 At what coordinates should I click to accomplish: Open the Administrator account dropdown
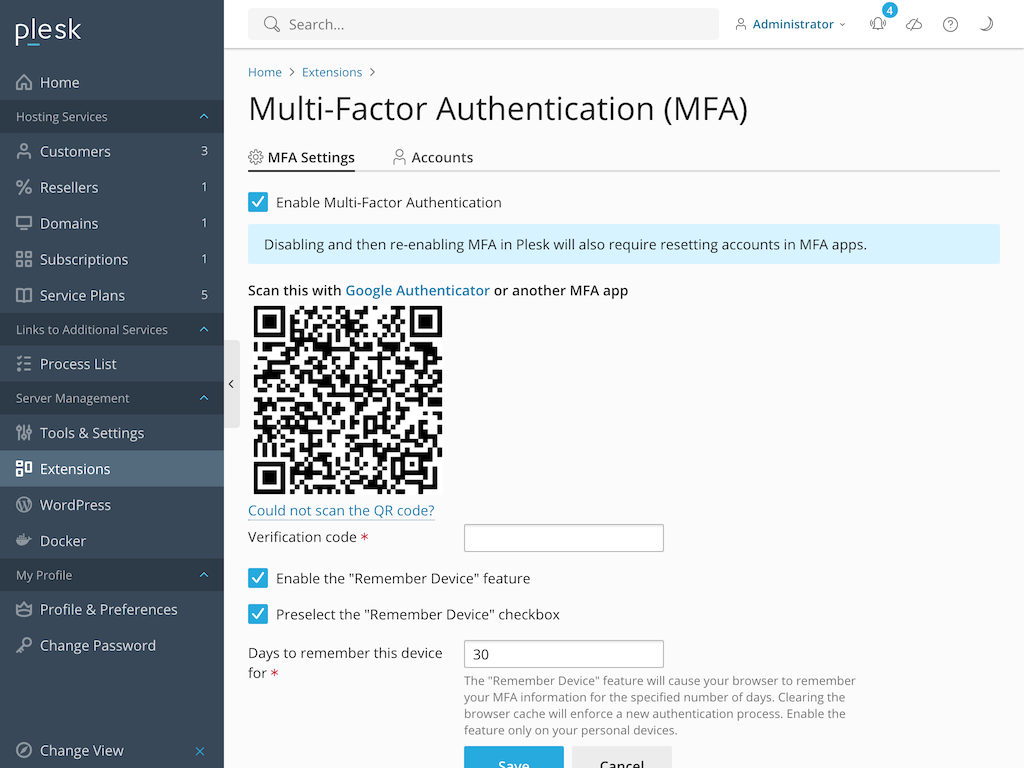pos(791,24)
